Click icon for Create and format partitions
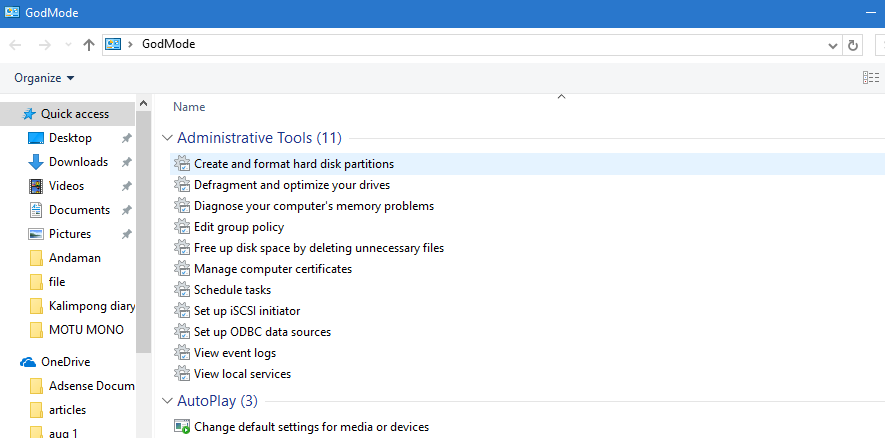885x438 pixels. 182,164
